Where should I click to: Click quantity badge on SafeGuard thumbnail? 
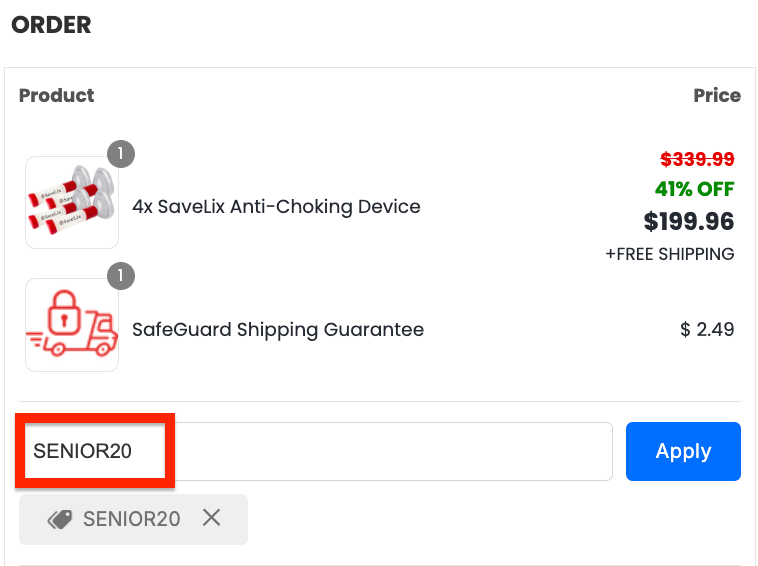(x=120, y=276)
